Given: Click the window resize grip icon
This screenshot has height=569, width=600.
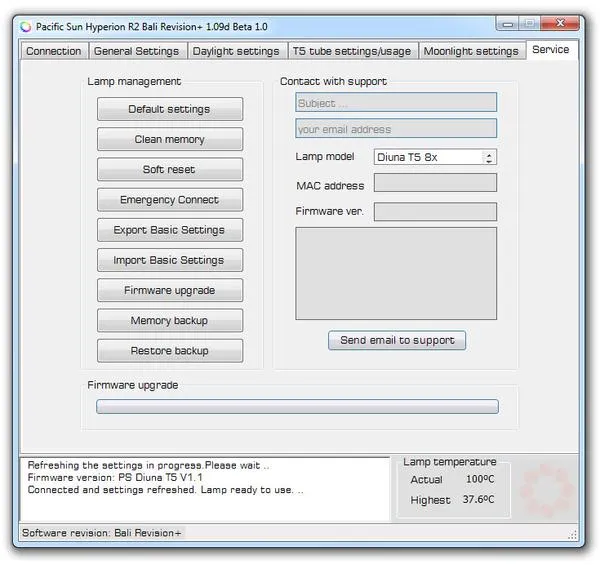Looking at the screenshot, I should click(572, 535).
